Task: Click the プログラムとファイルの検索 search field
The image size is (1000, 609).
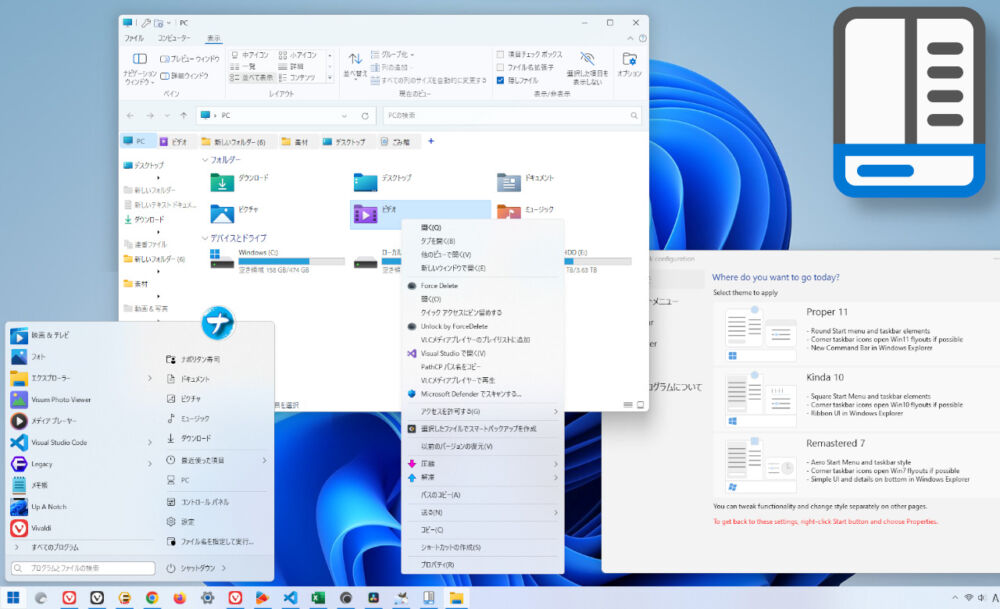Action: [85, 567]
